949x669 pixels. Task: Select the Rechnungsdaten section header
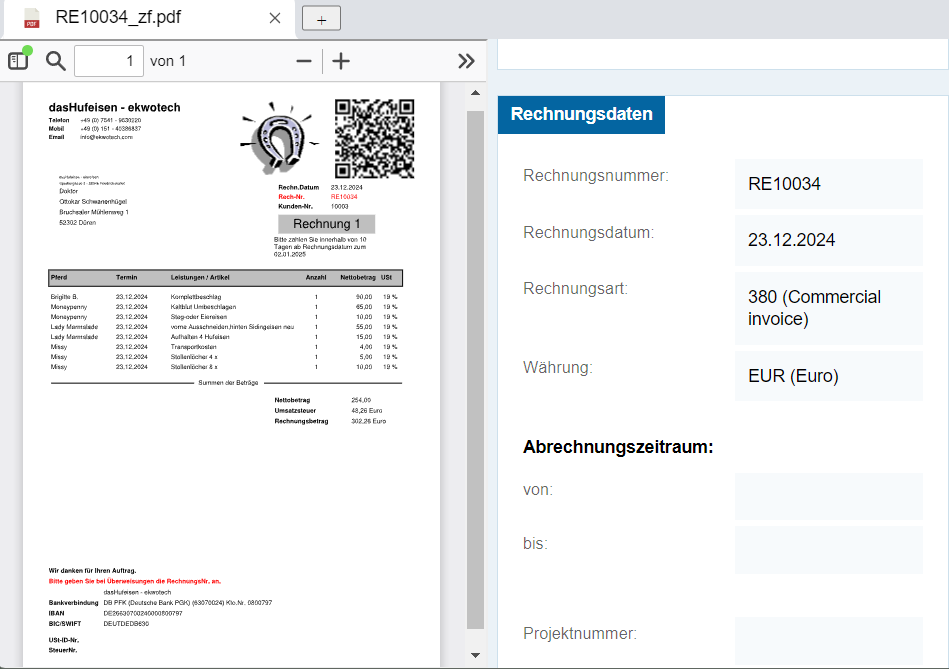[581, 114]
